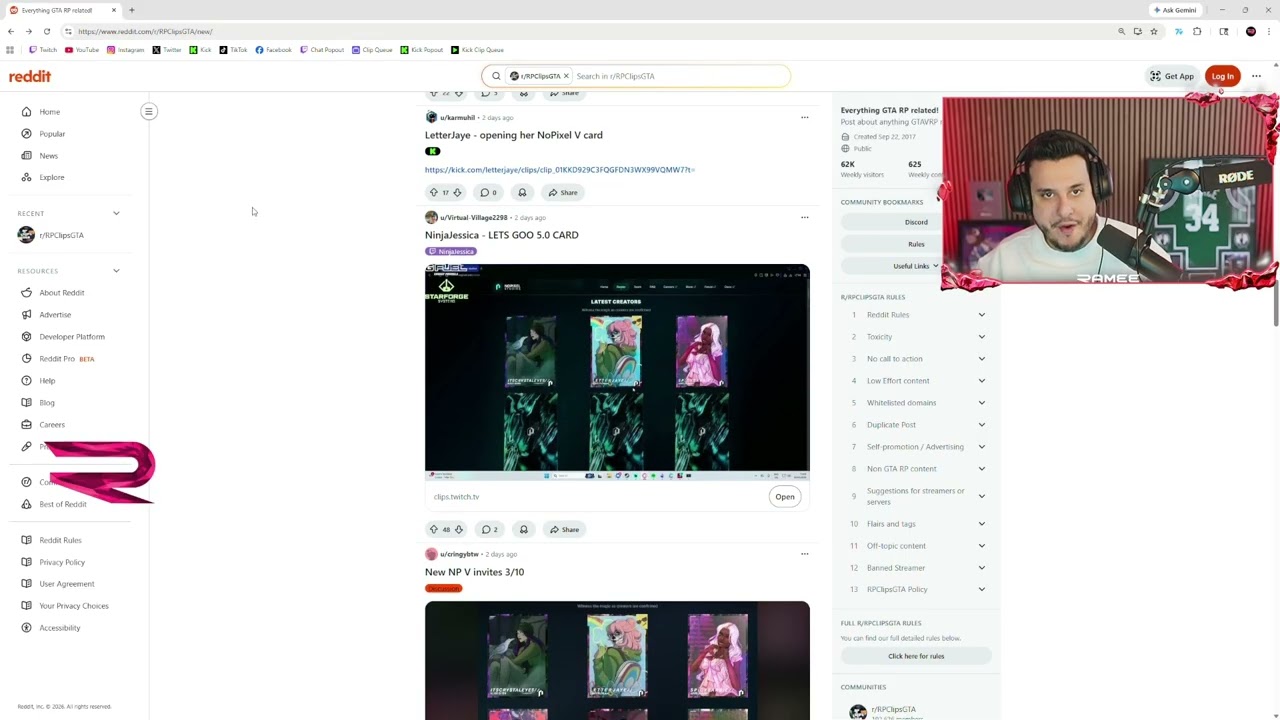The image size is (1280, 720).
Task: Downvote the LetterJaye NoPixel V card post
Action: 457,192
